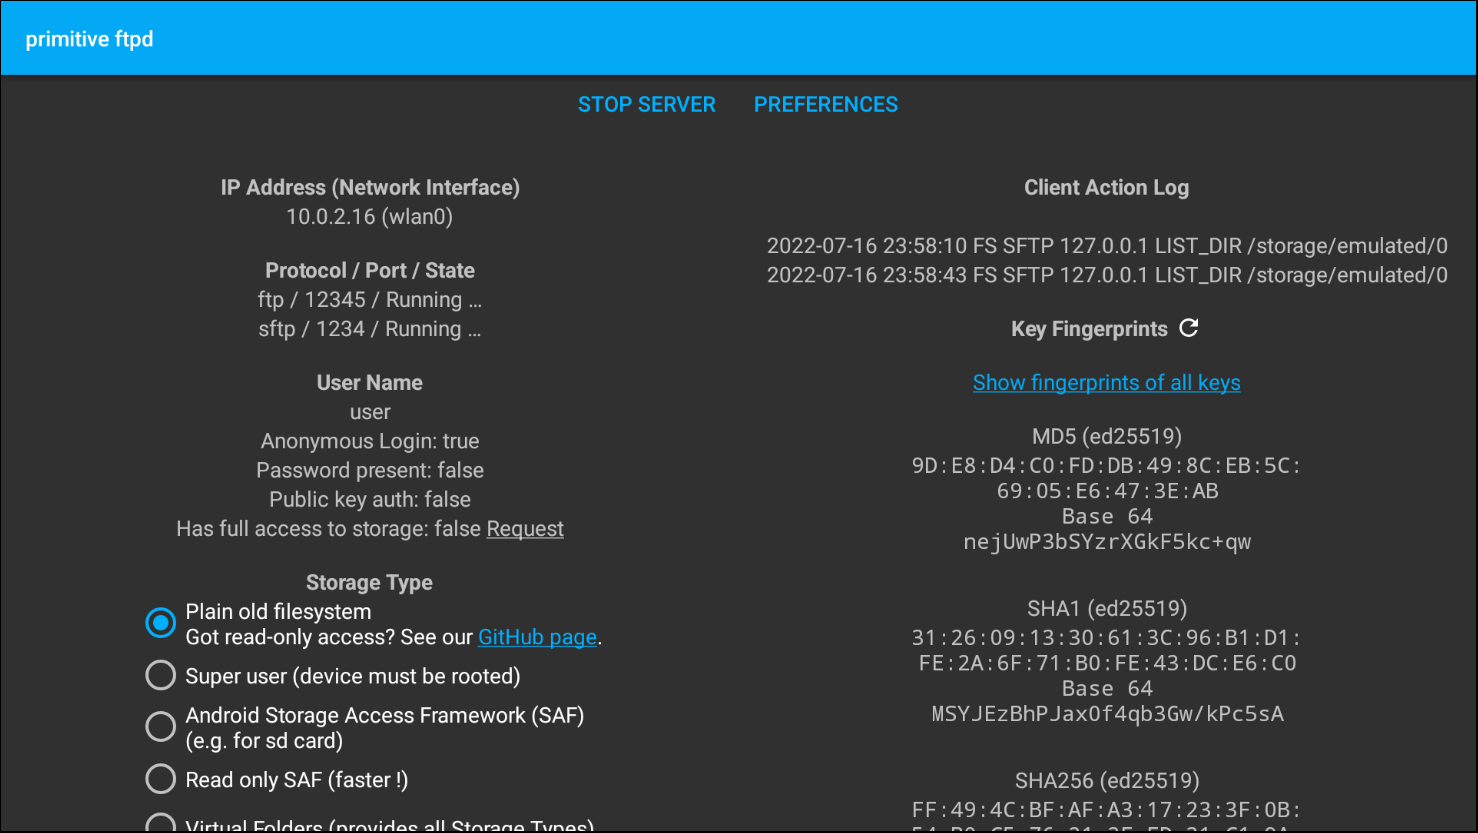Click the 23:58:43 LIST_DIR log entry

click(1106, 275)
